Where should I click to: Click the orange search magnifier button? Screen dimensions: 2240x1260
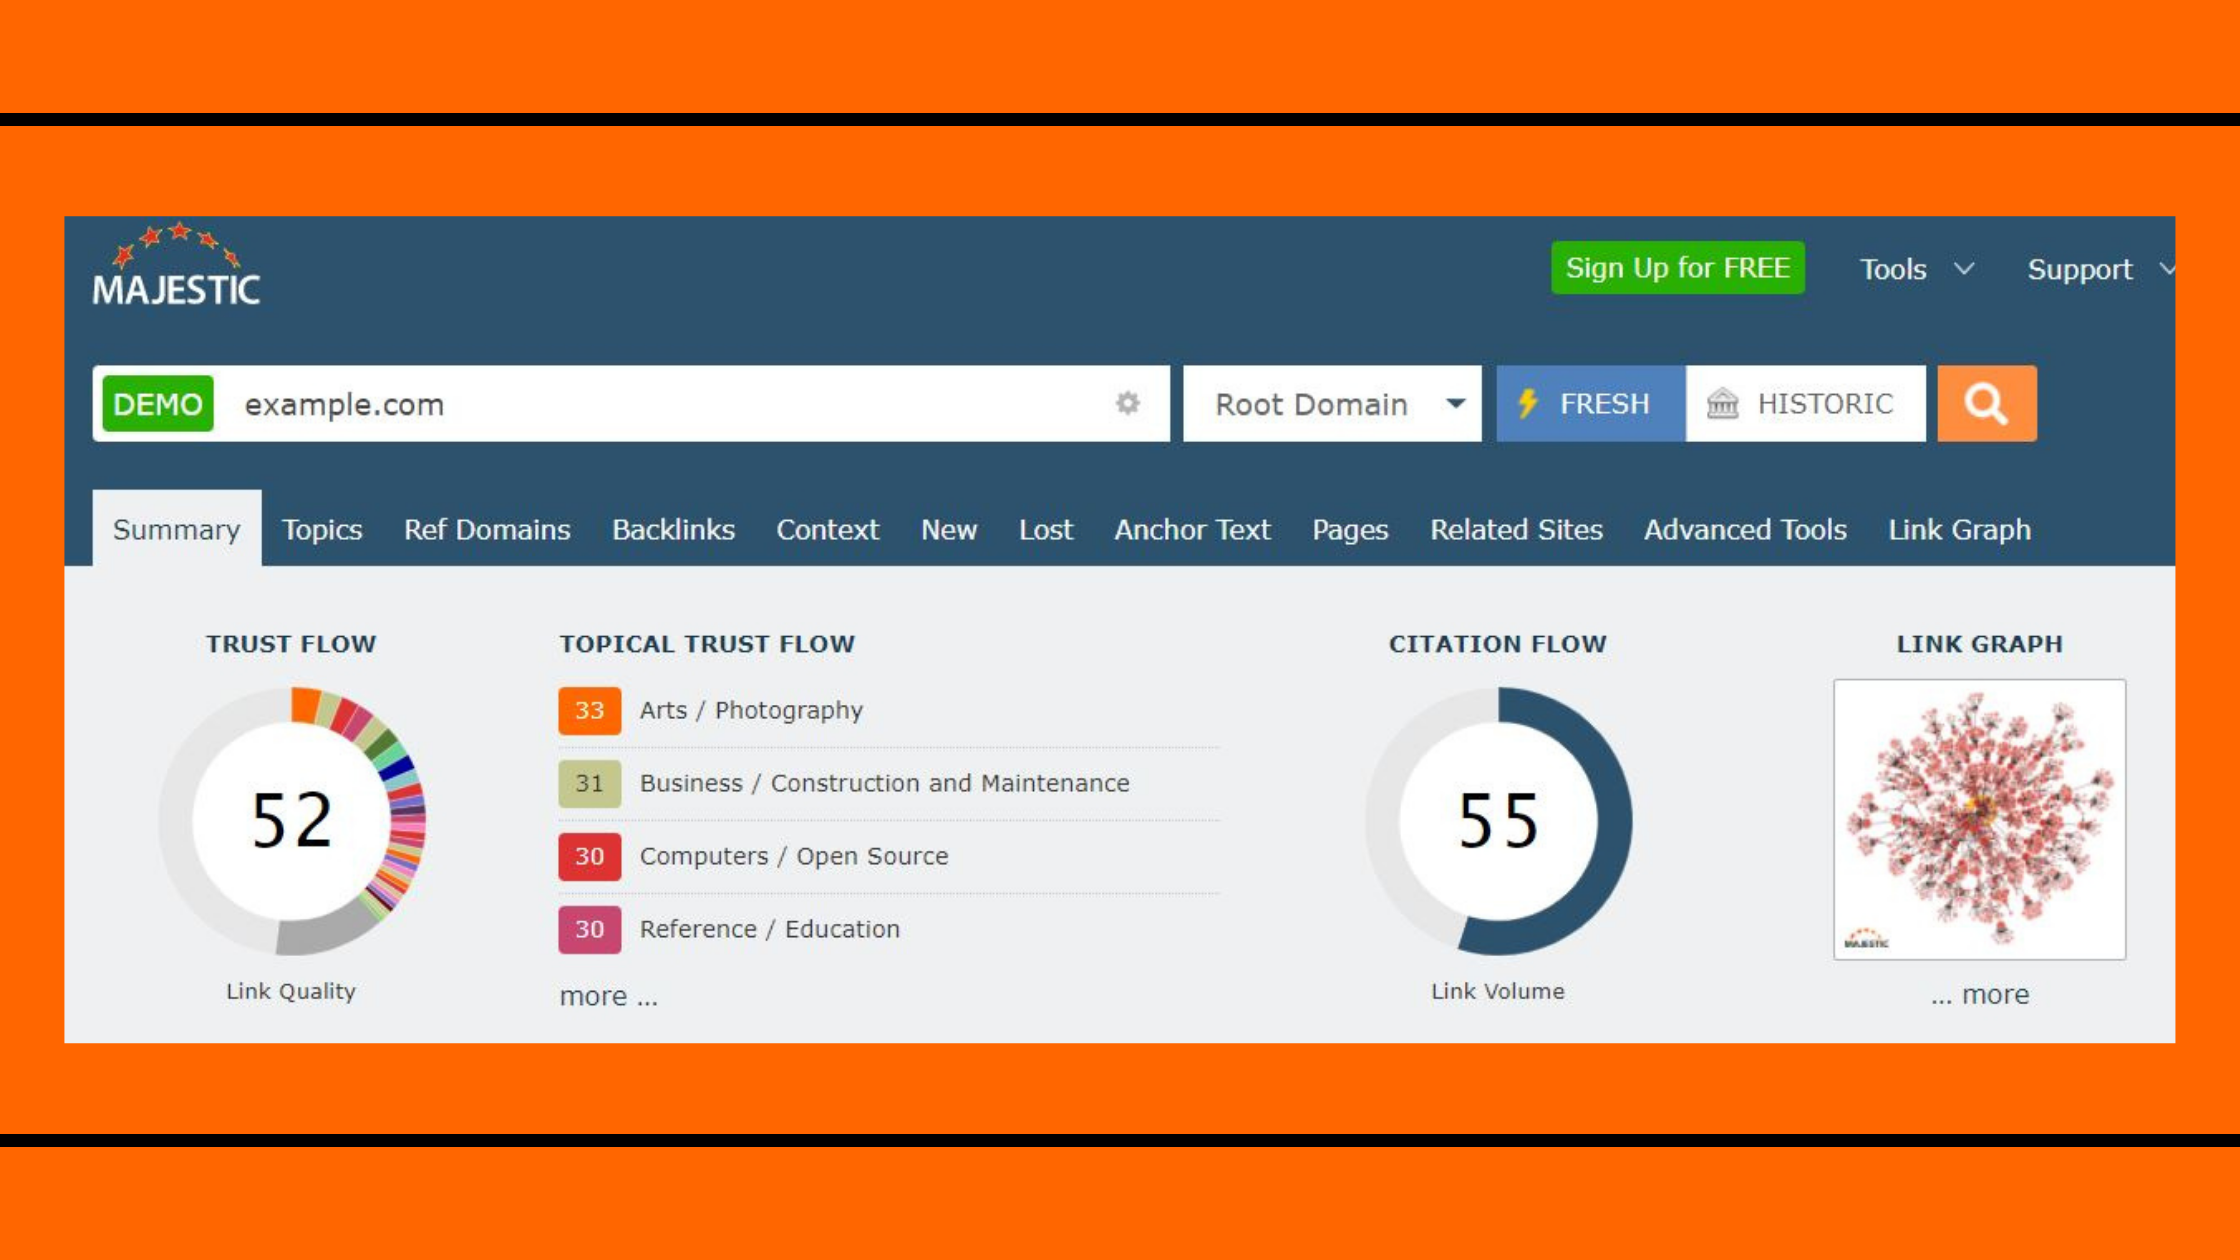[x=1986, y=403]
